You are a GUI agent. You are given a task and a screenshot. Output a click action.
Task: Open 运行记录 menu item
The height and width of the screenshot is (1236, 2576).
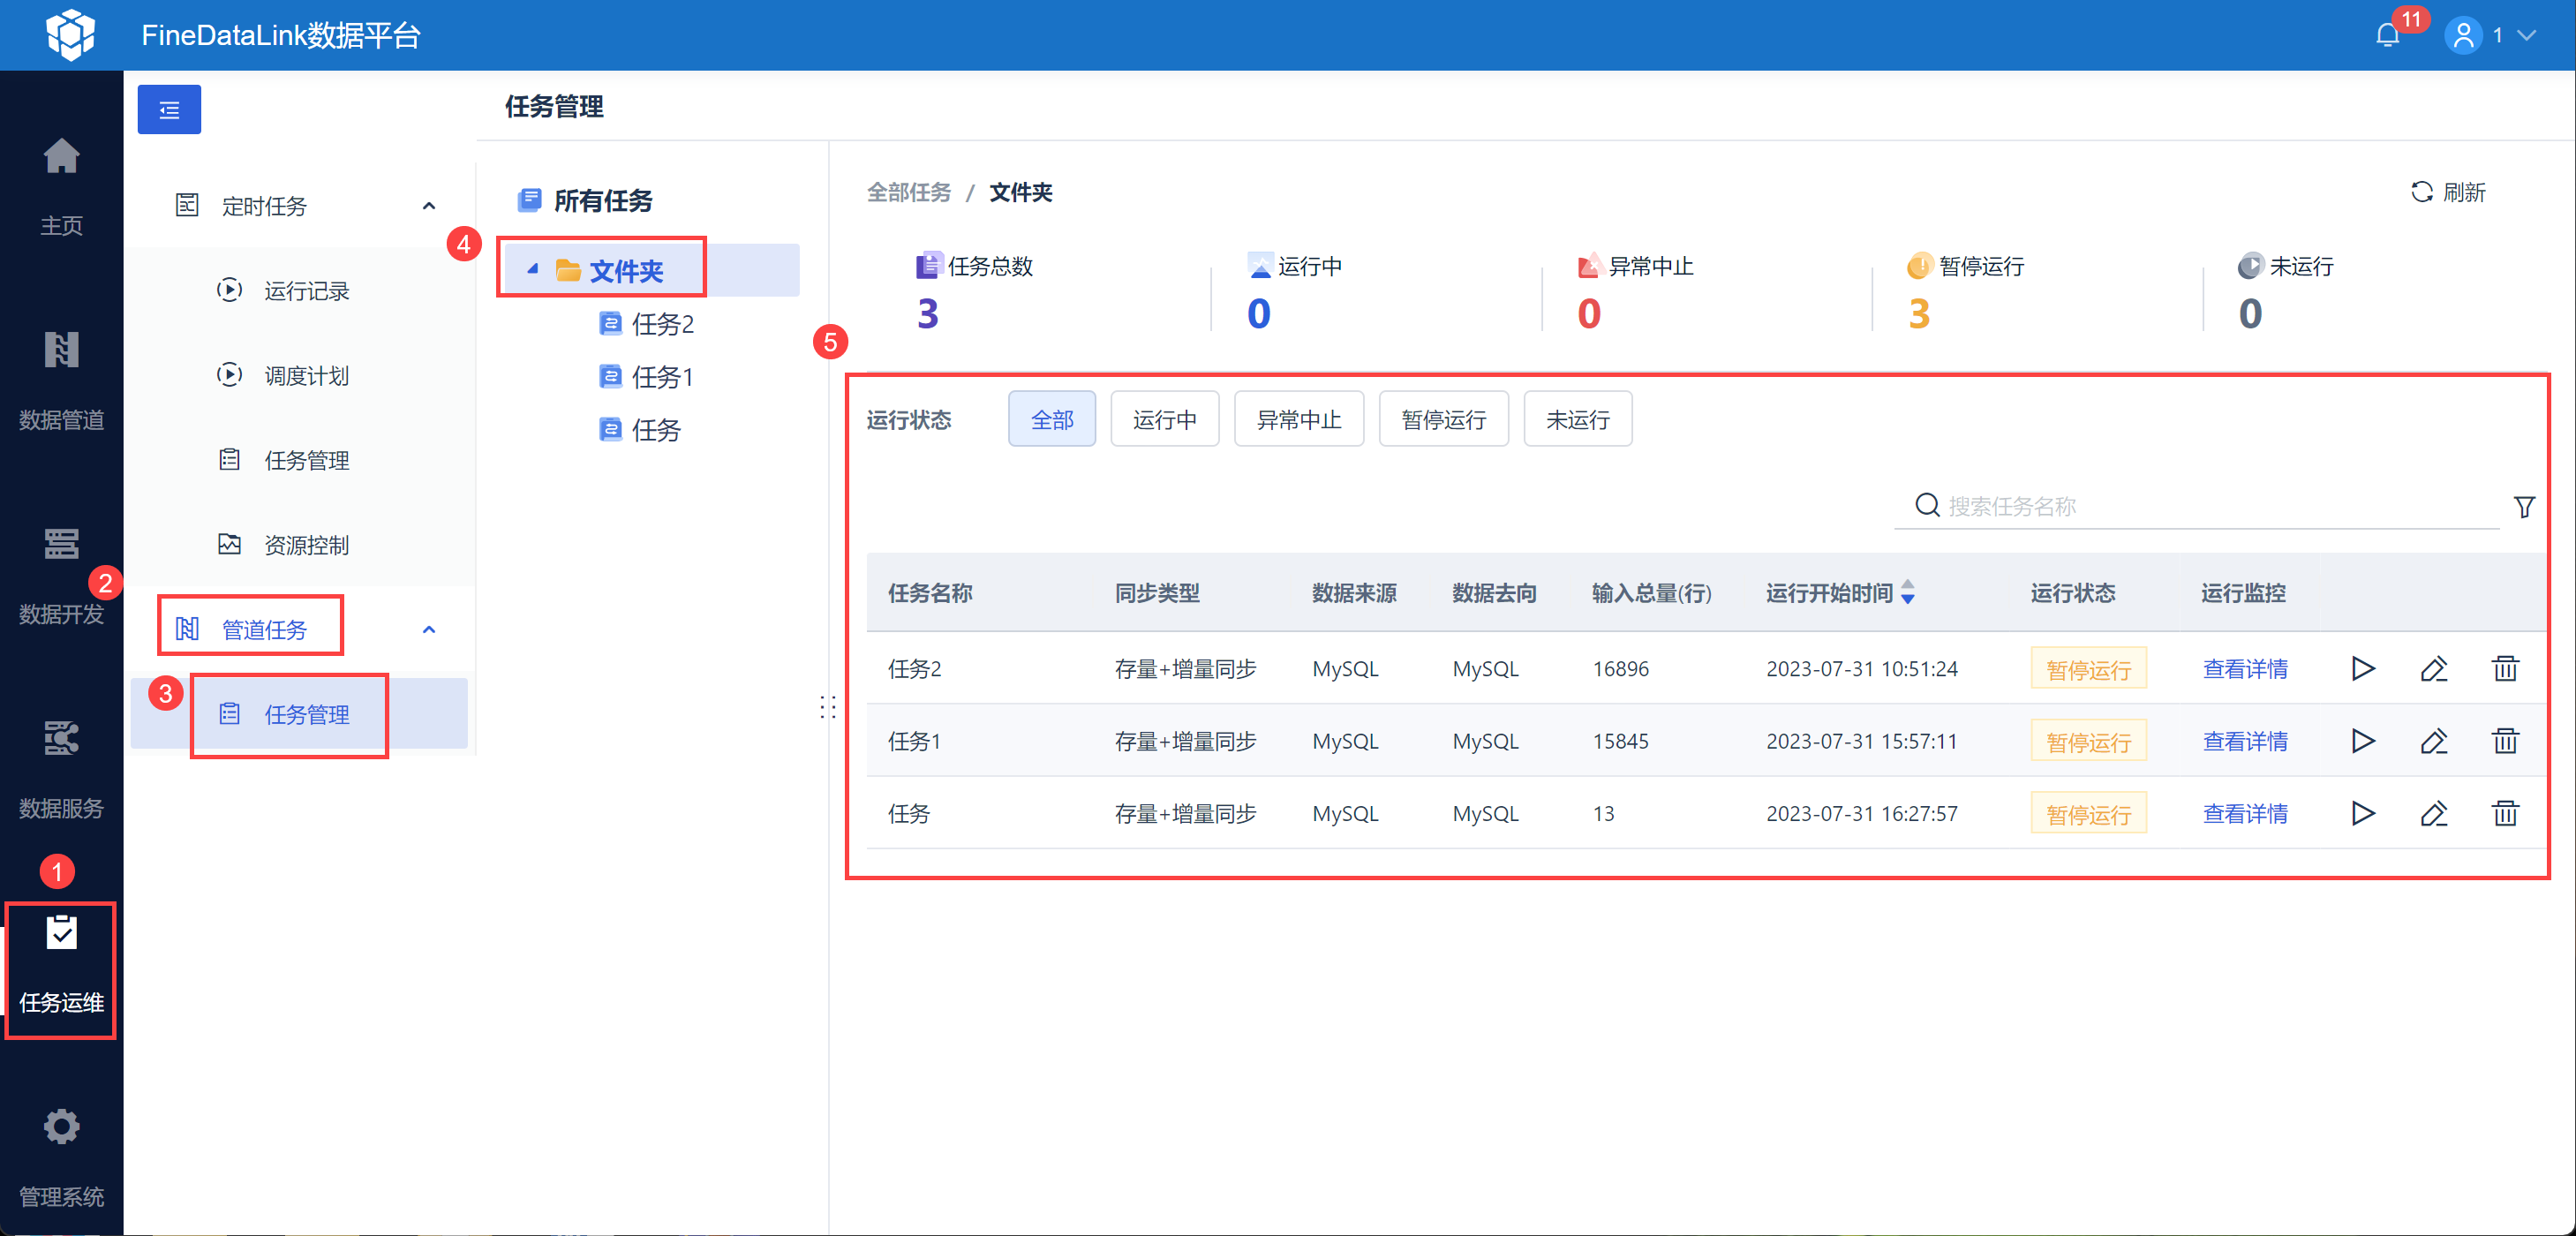pyautogui.click(x=306, y=291)
